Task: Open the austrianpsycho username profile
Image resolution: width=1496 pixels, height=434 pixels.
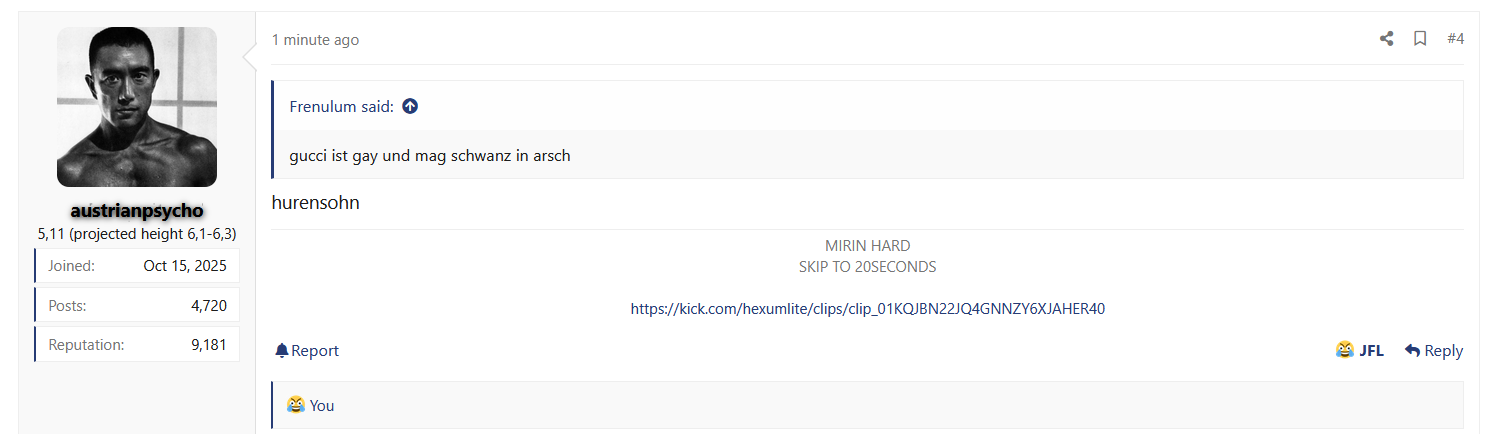Action: [x=137, y=212]
